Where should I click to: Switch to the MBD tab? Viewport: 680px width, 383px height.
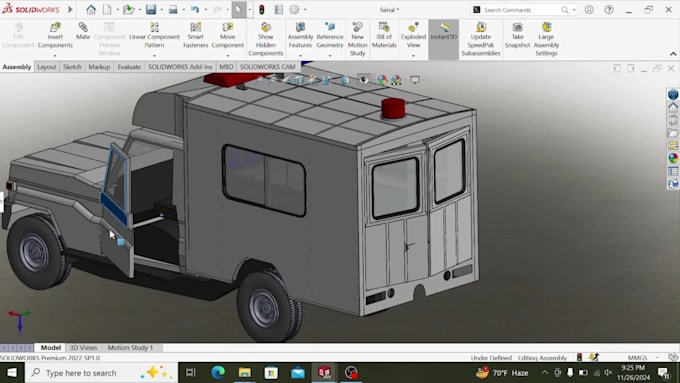coord(226,67)
